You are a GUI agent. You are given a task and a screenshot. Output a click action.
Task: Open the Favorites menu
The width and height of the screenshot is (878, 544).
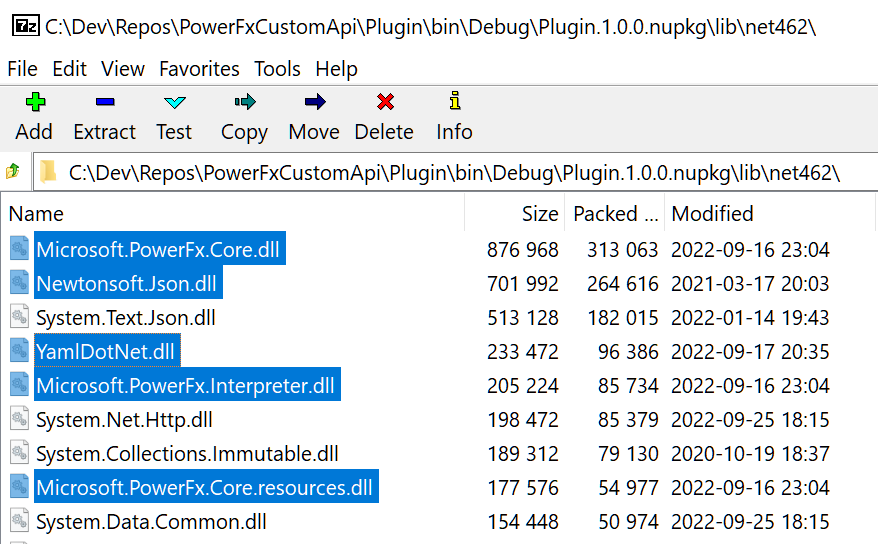point(199,69)
